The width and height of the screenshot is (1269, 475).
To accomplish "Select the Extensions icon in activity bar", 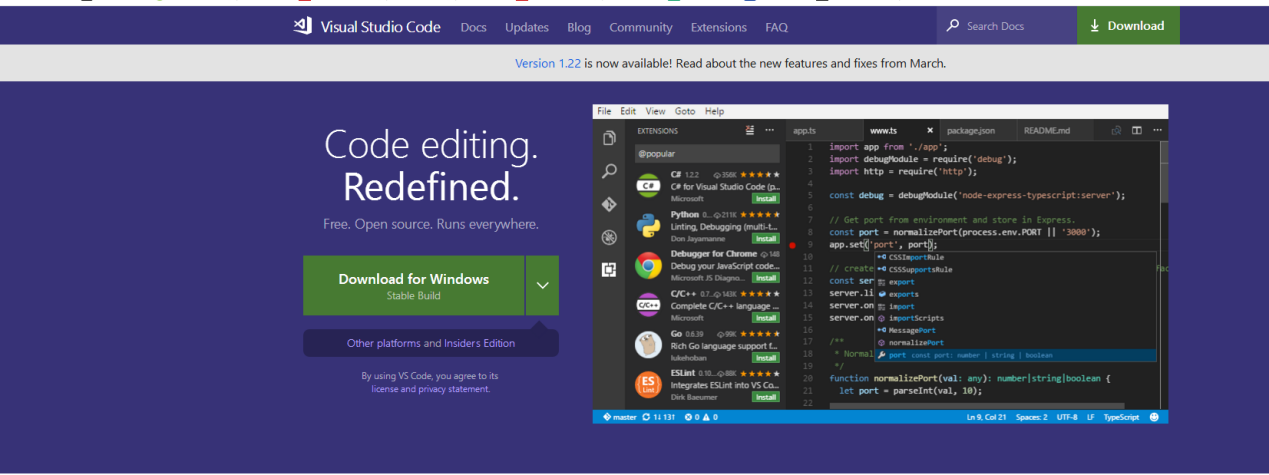I will click(x=609, y=269).
